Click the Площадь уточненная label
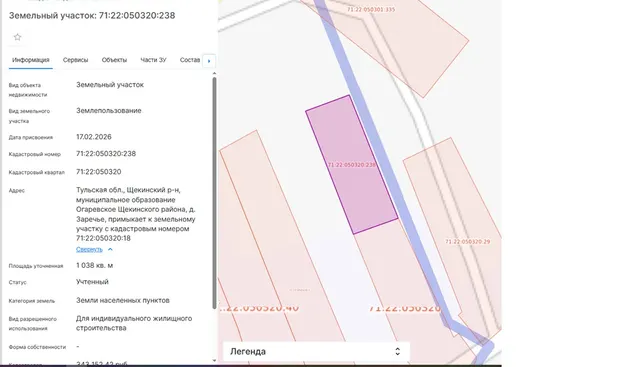This screenshot has width=640, height=367. click(x=36, y=266)
